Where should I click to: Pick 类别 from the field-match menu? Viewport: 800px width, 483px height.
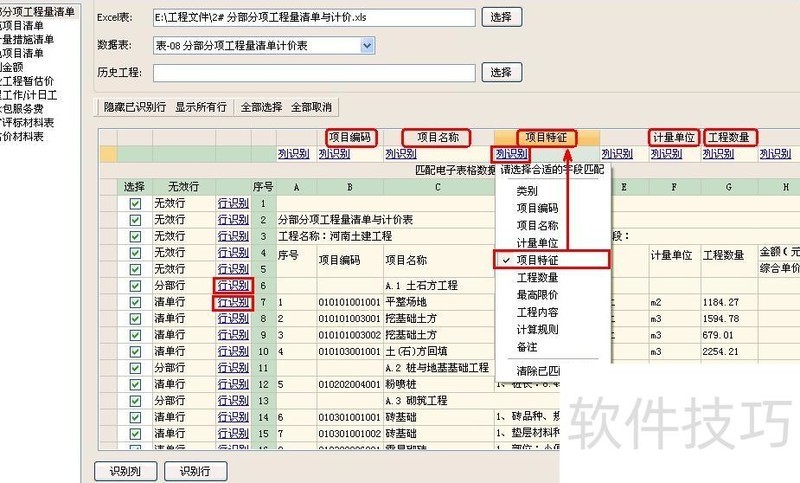click(x=526, y=190)
